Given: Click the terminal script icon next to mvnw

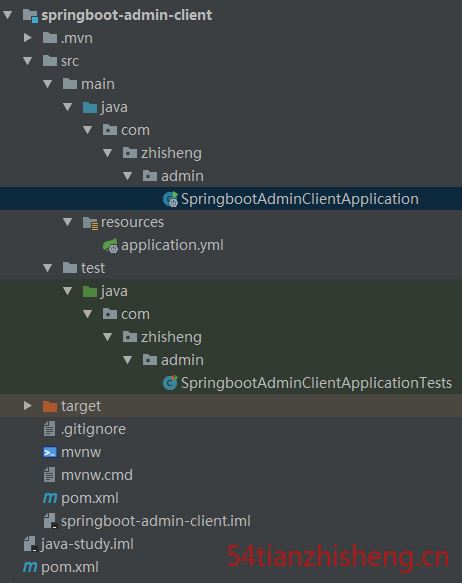Looking at the screenshot, I should (x=50, y=452).
